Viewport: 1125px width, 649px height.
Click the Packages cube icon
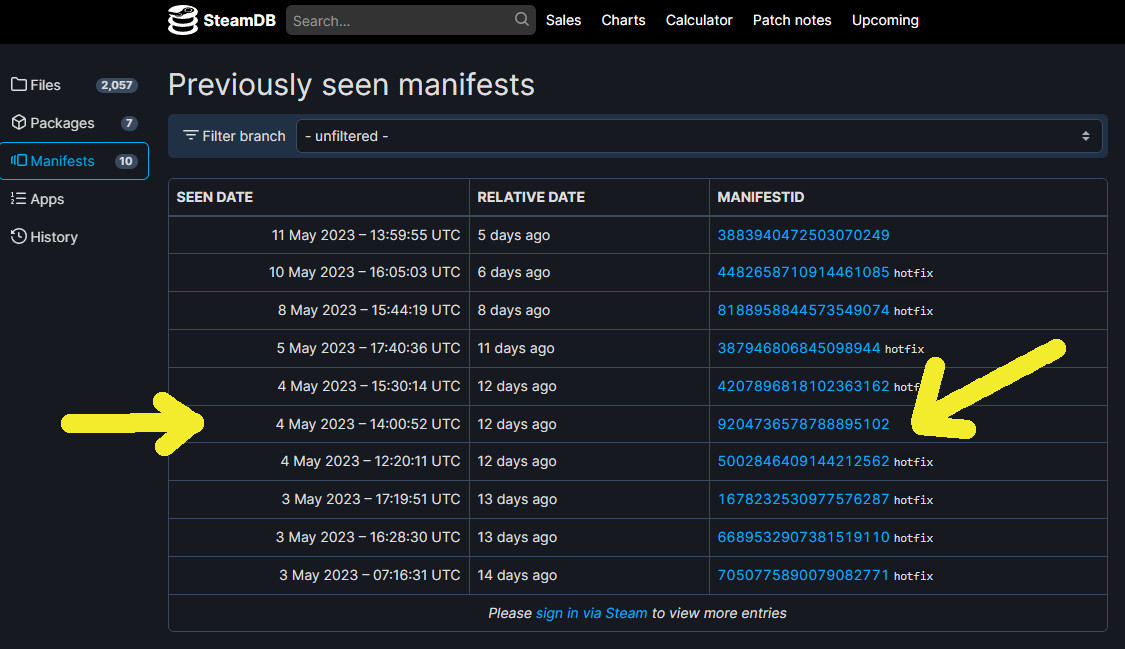(19, 123)
